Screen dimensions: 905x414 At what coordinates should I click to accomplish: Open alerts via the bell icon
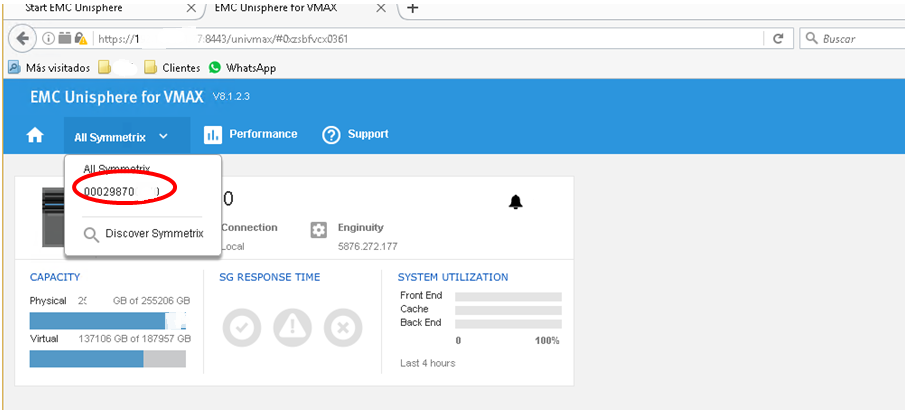[x=515, y=202]
